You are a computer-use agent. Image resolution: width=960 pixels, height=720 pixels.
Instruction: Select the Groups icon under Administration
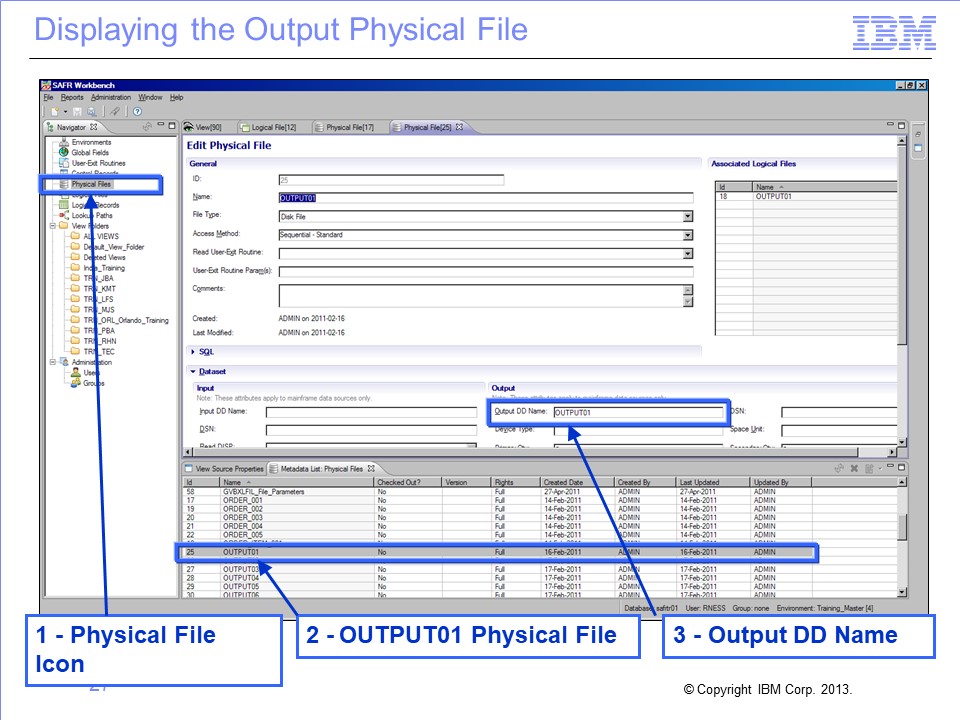tap(76, 383)
